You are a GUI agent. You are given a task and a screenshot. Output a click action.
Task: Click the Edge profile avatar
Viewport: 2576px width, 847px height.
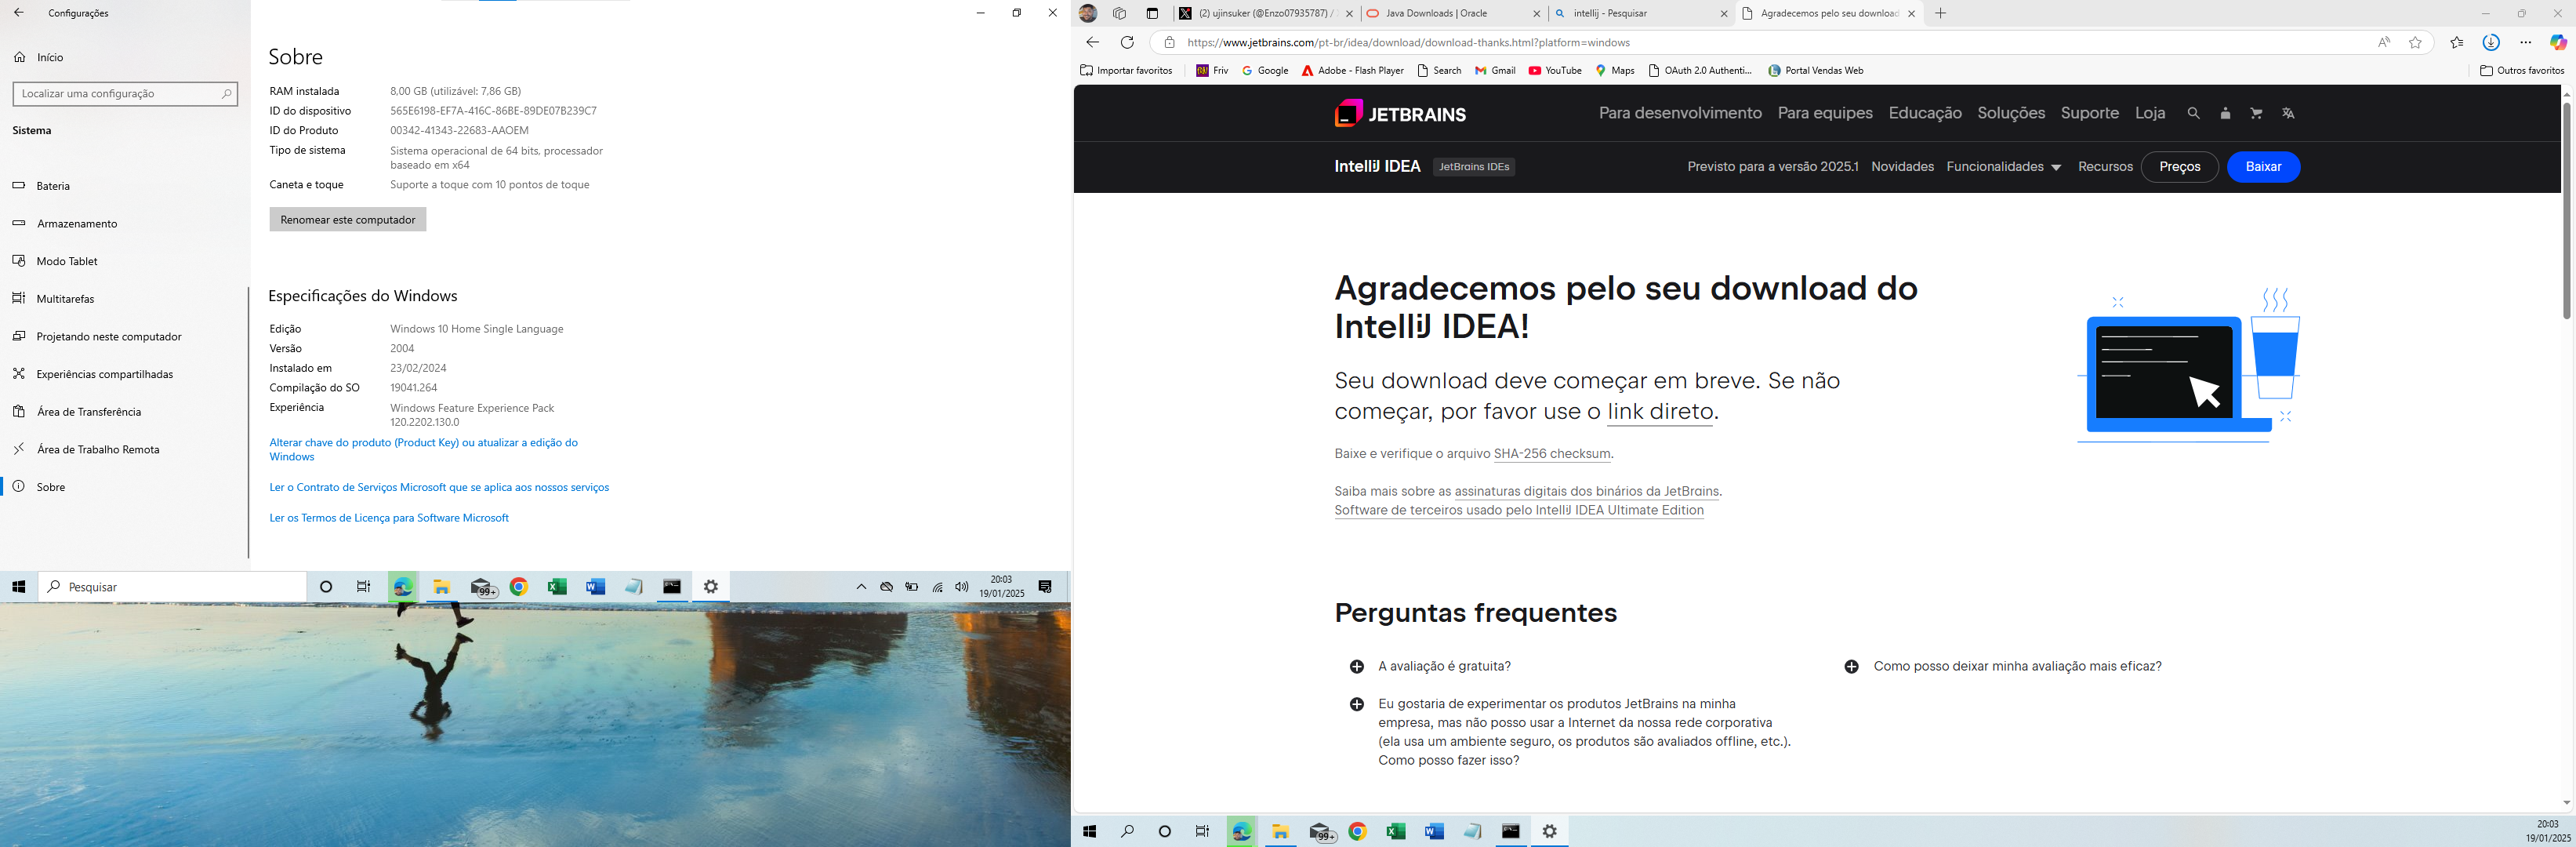click(x=1088, y=13)
